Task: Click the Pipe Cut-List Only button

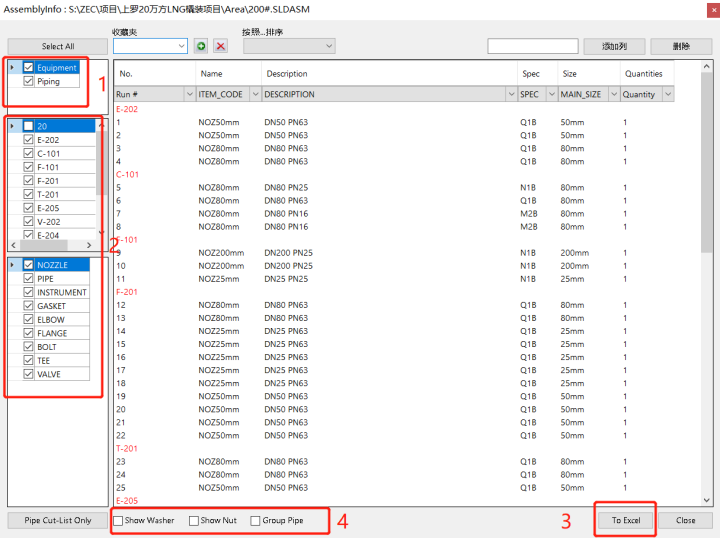Action: tap(58, 521)
